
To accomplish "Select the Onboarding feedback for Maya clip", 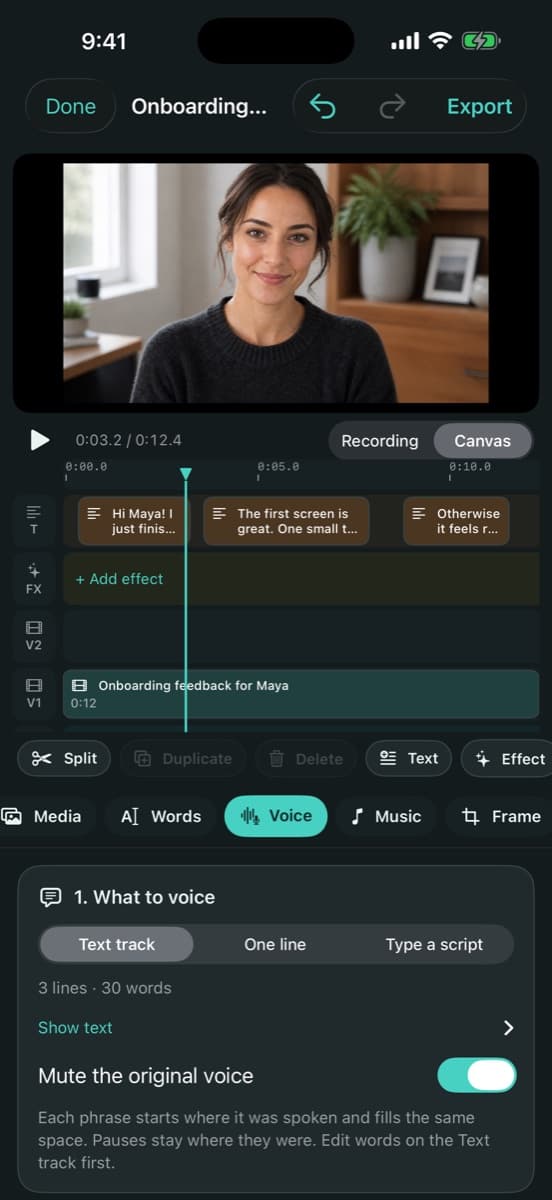I will tap(301, 694).
